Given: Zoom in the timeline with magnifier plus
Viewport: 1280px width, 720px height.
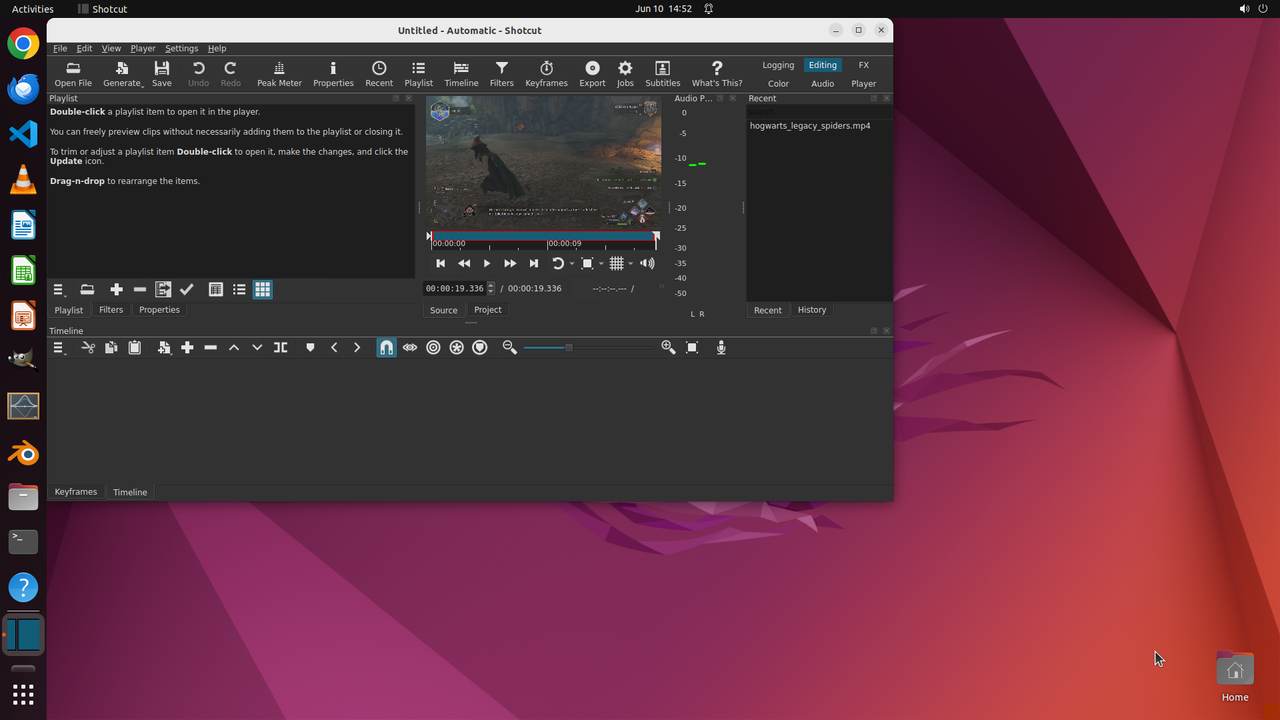Looking at the screenshot, I should pyautogui.click(x=668, y=347).
